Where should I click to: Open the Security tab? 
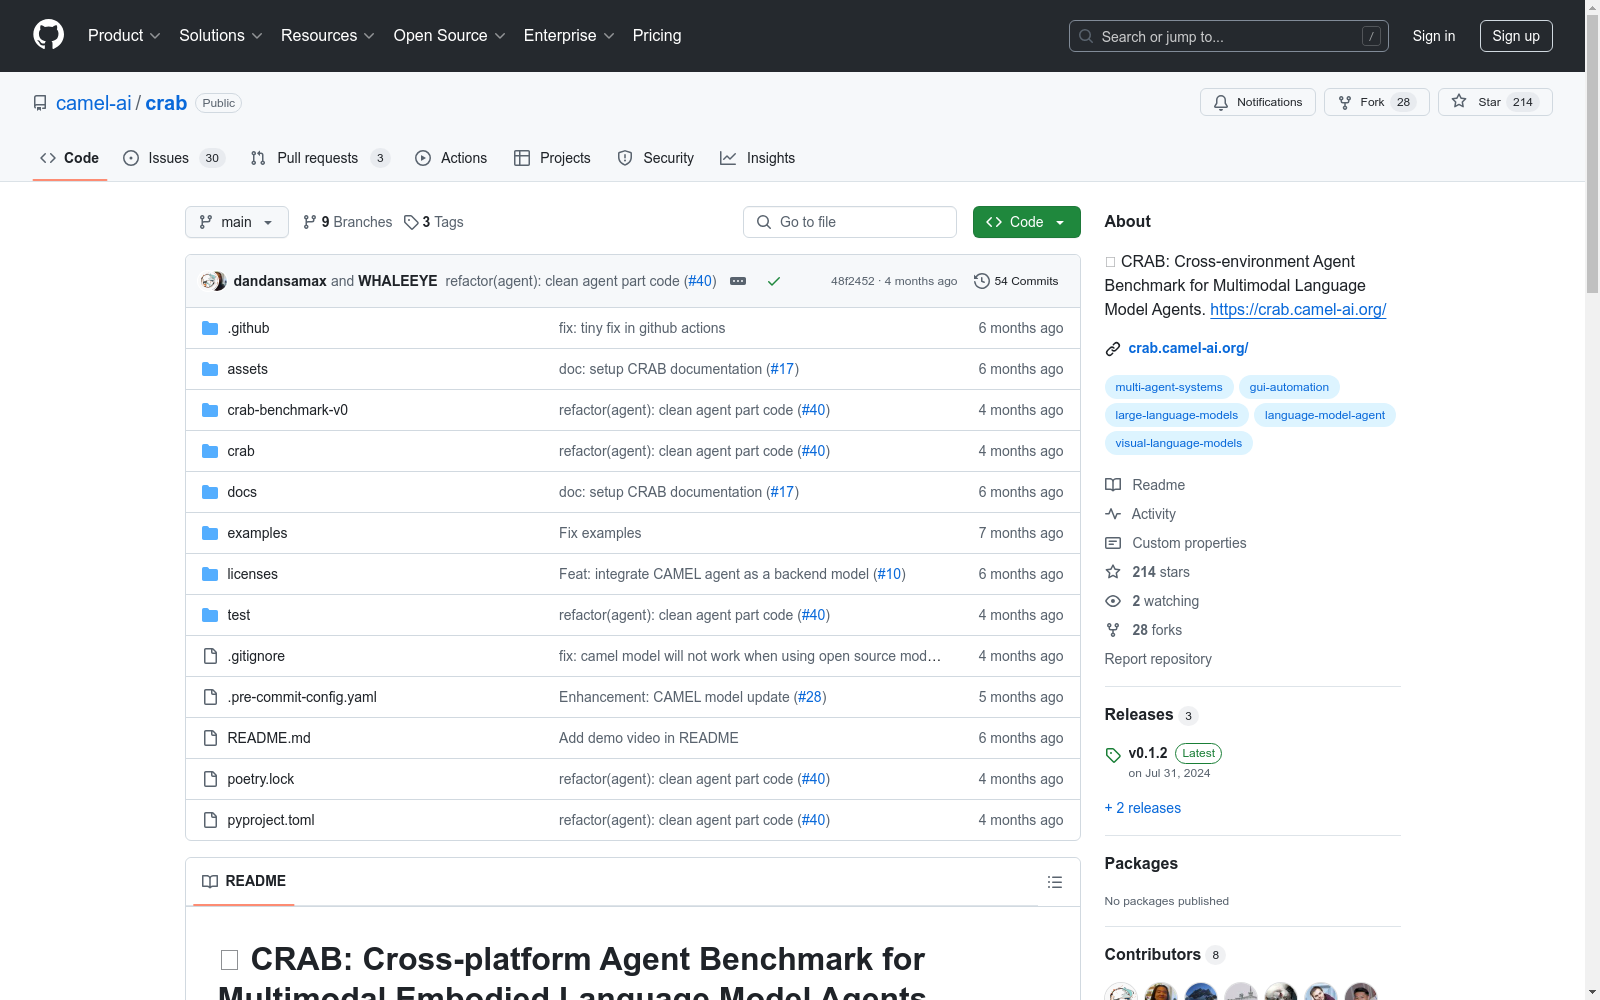(656, 158)
